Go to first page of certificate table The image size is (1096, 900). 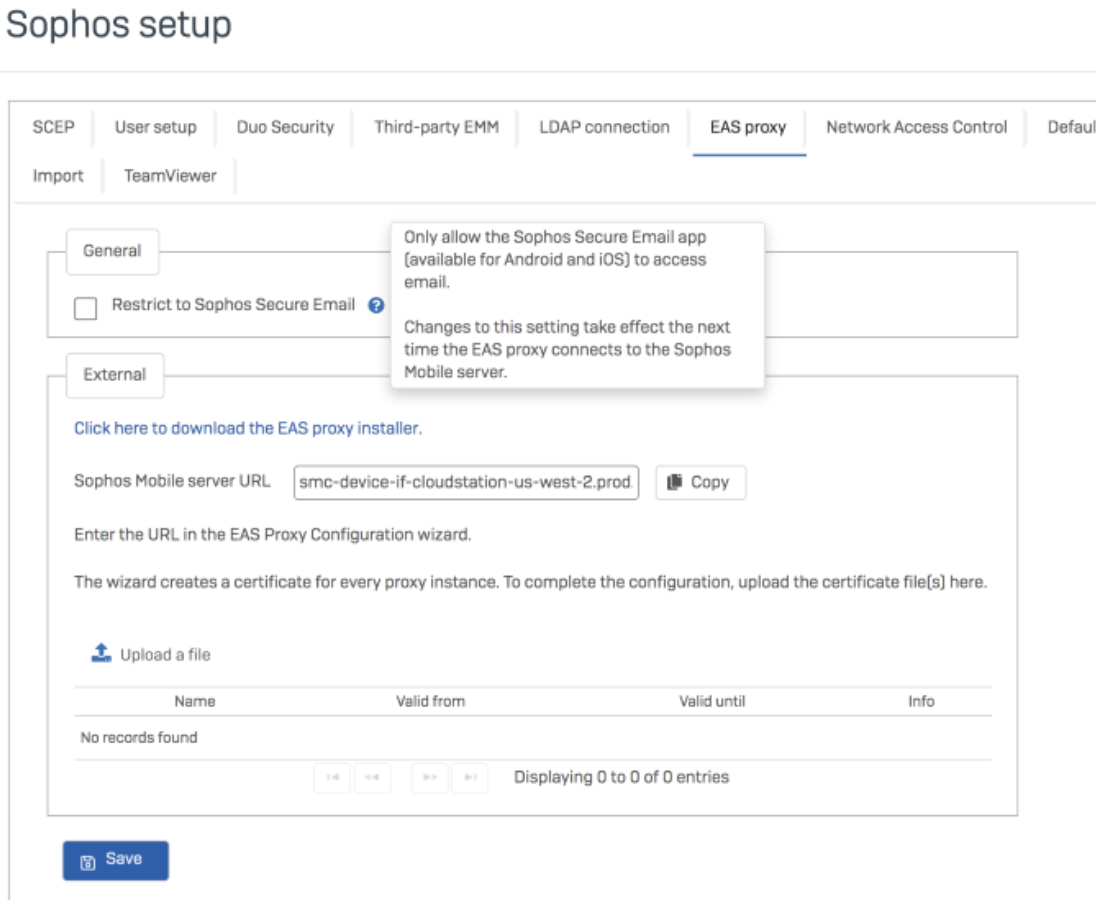coord(332,777)
